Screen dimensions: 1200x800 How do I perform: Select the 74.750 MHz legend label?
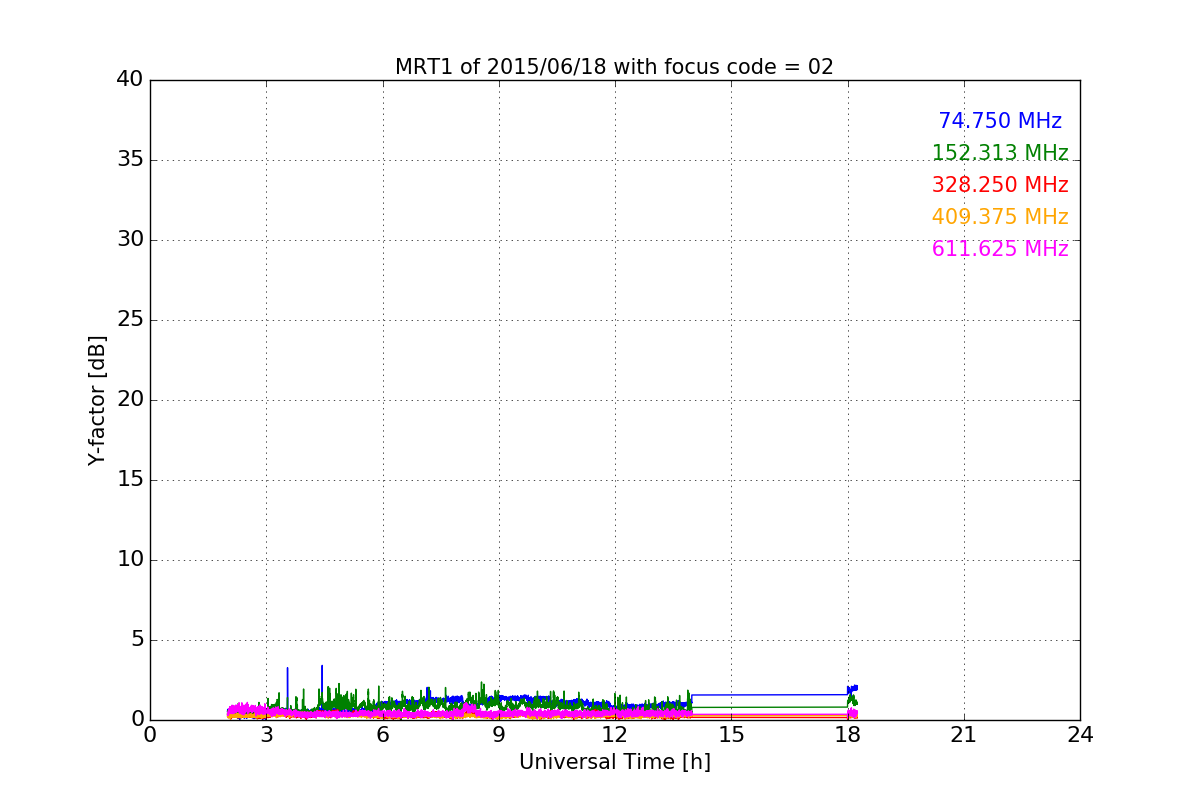coord(1000,121)
